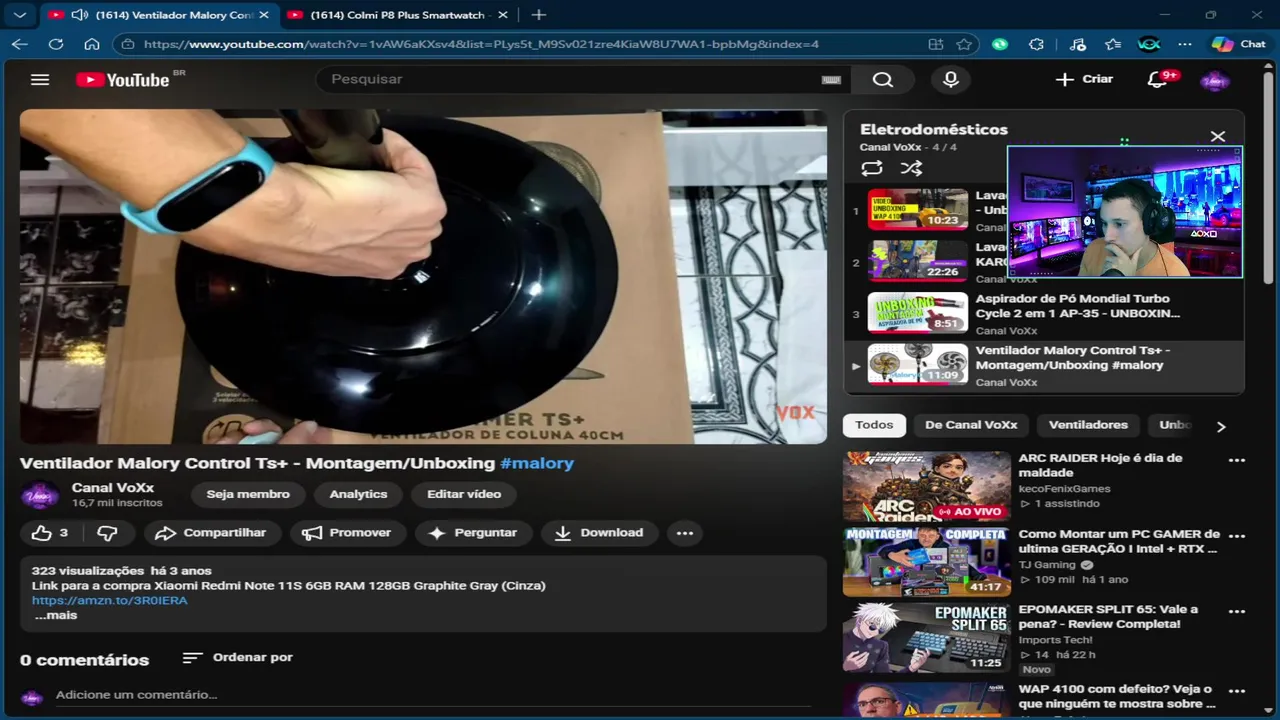Add this page to favorites star
Screen dimensions: 1280x720
coord(964,44)
